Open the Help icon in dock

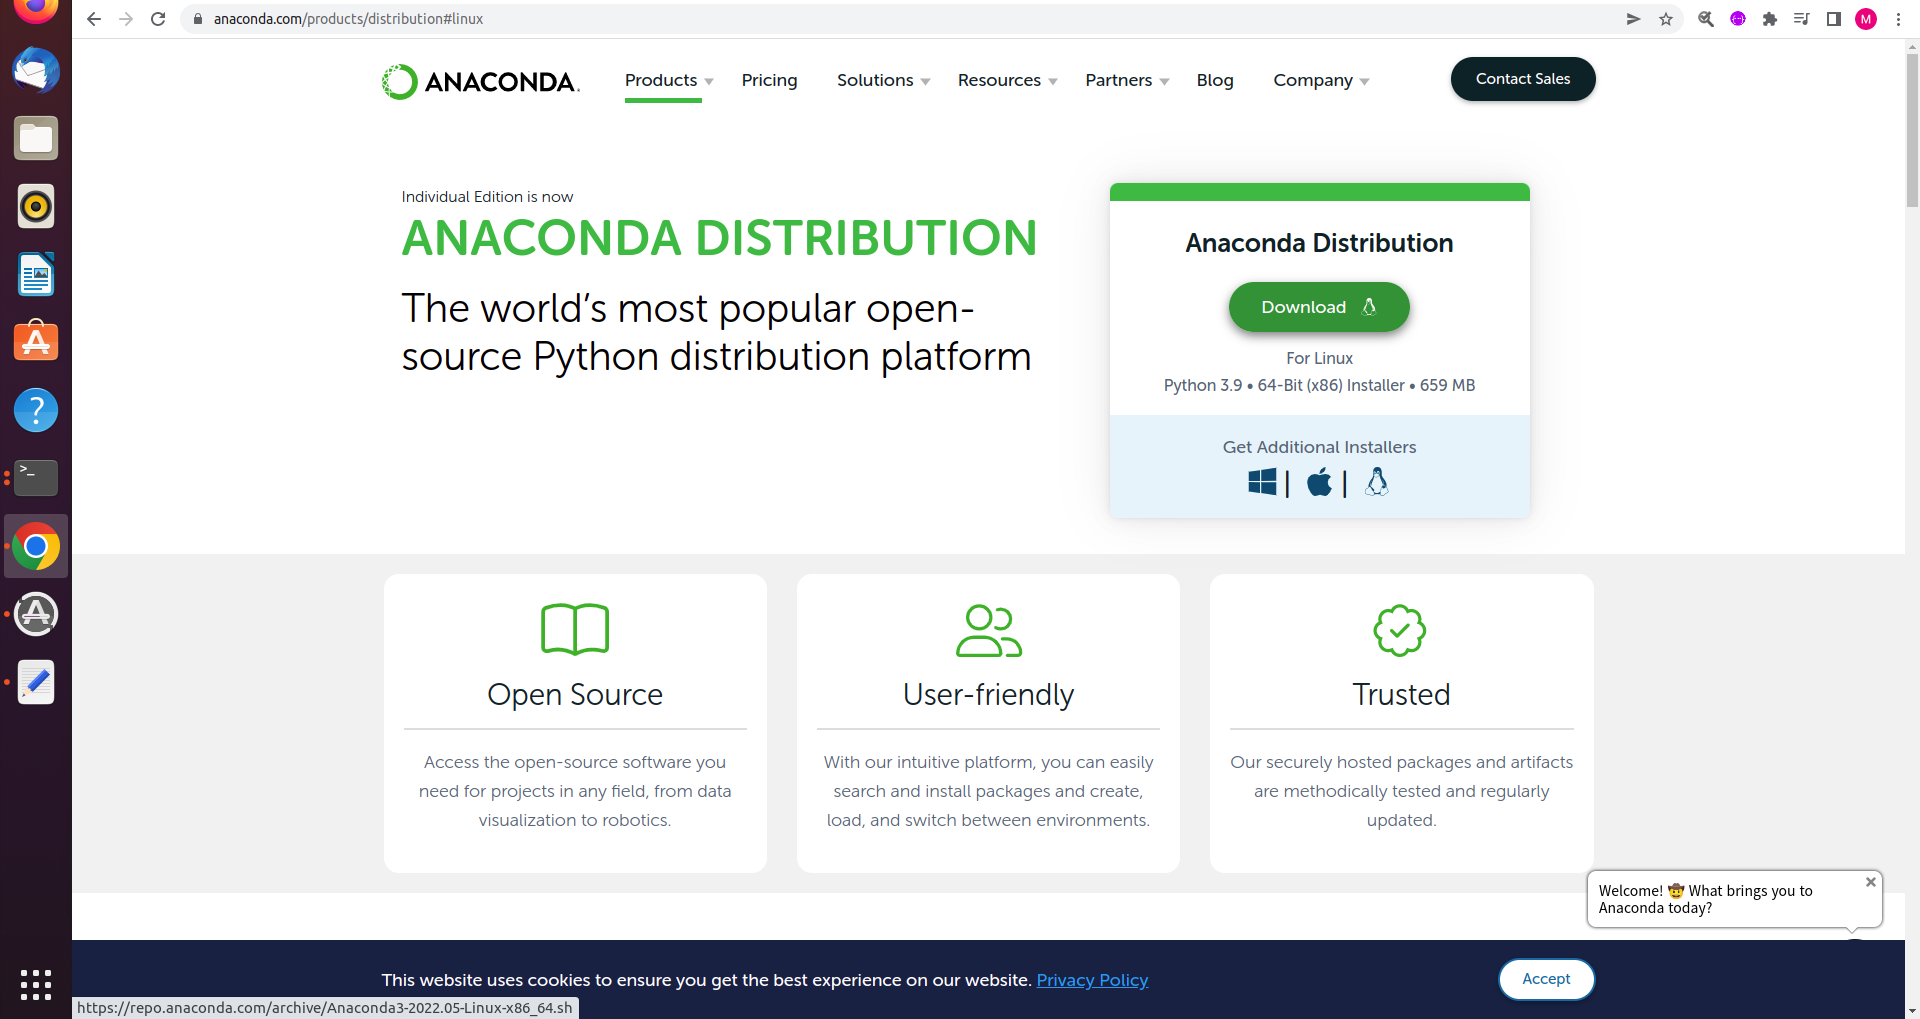(36, 410)
